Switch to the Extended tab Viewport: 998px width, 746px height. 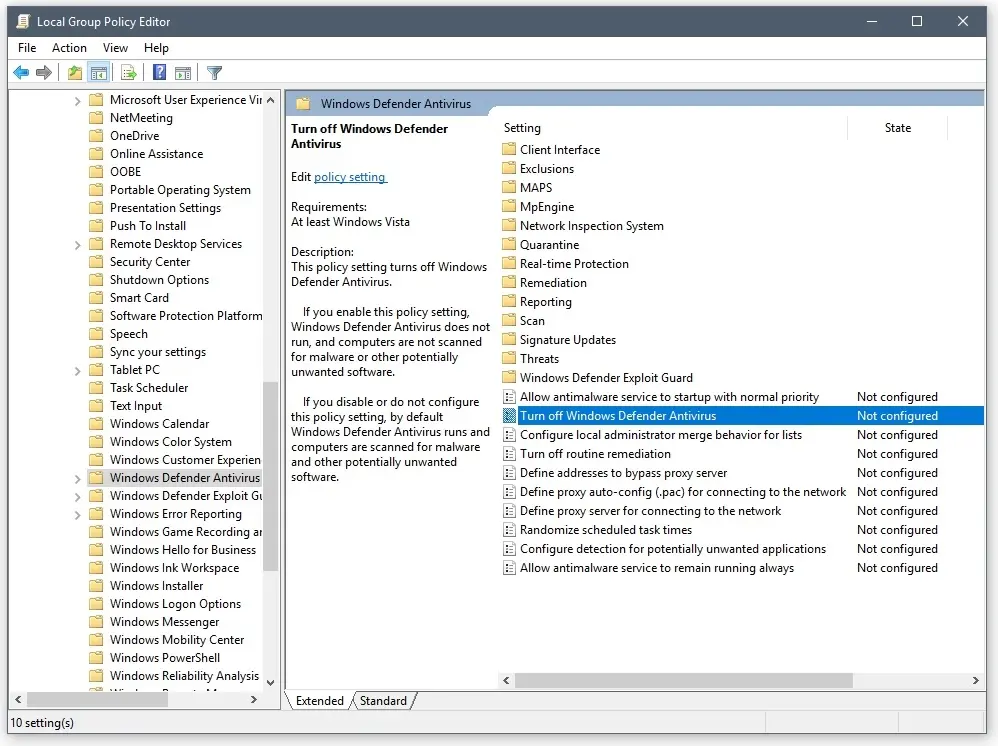click(320, 701)
